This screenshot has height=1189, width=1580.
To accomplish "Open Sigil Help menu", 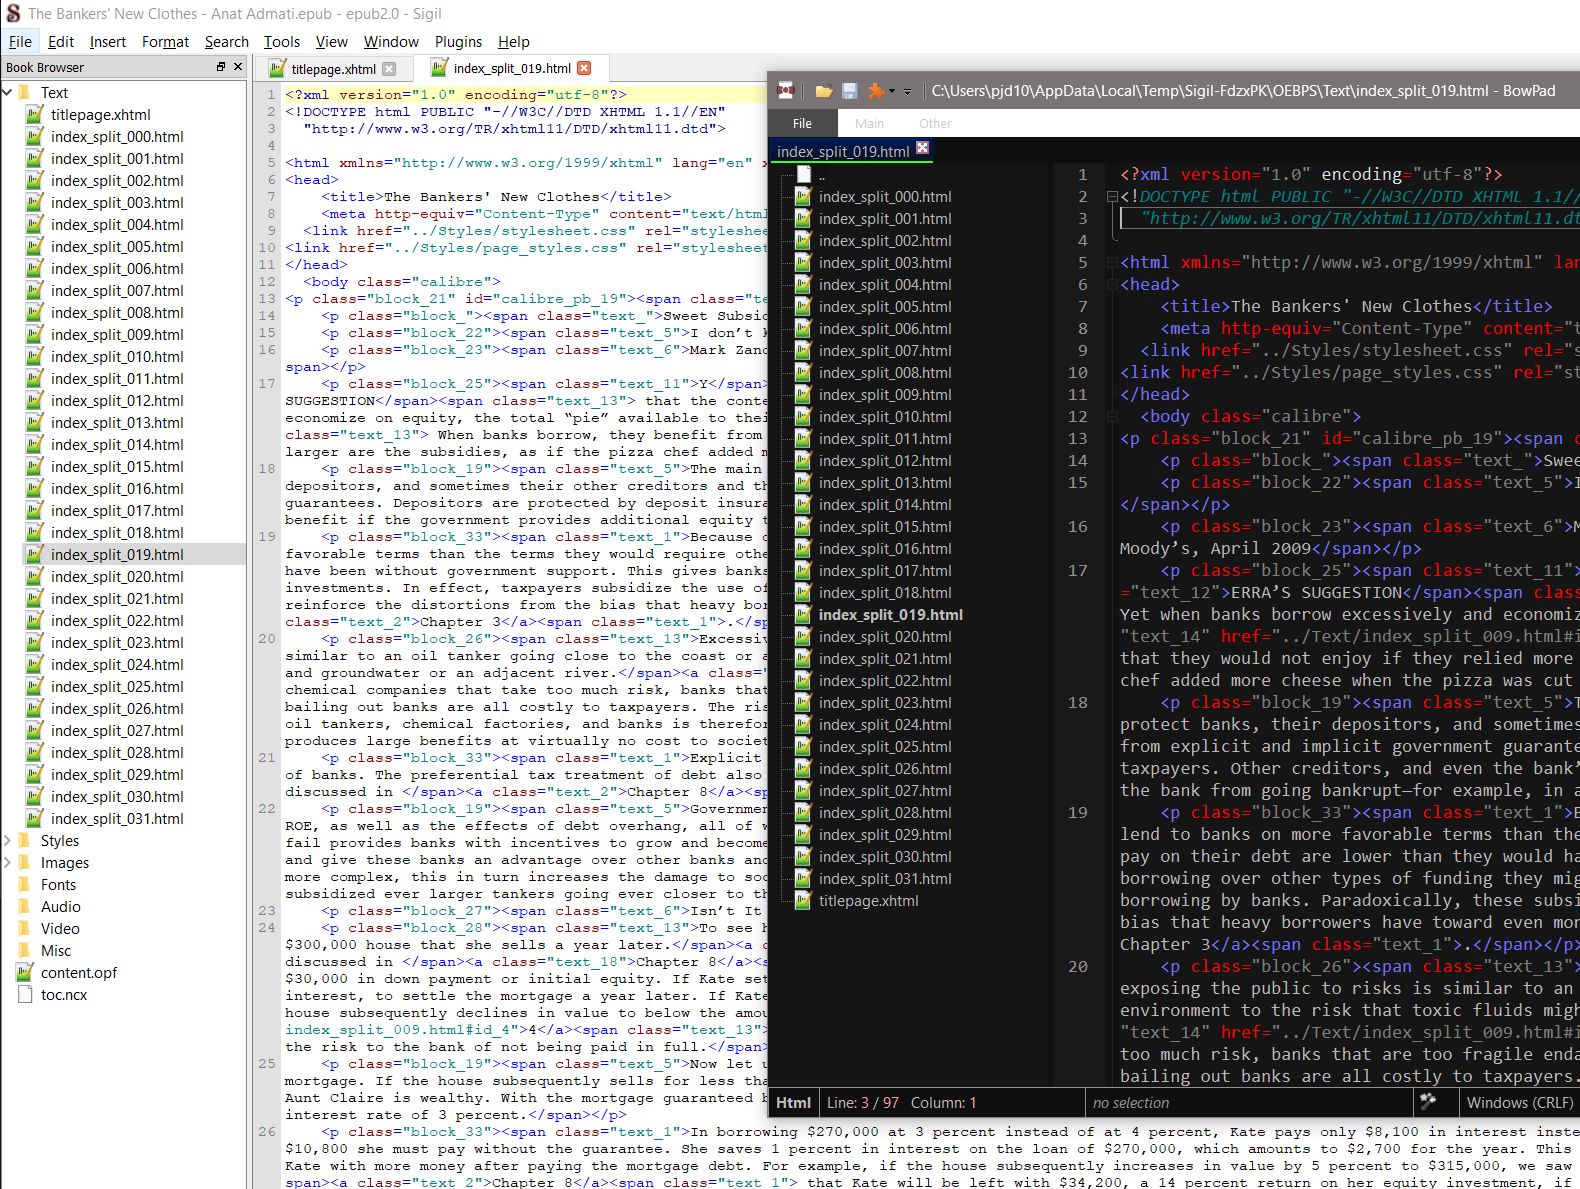I will pyautogui.click(x=513, y=41).
